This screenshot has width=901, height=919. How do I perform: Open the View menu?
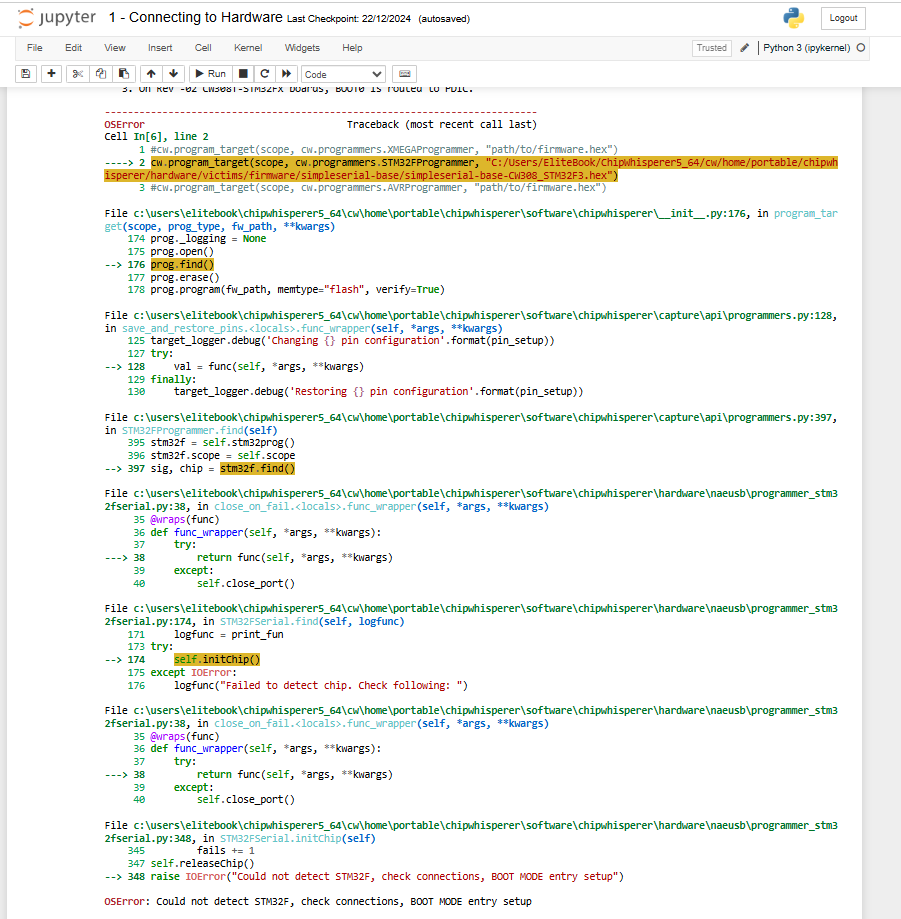click(115, 48)
